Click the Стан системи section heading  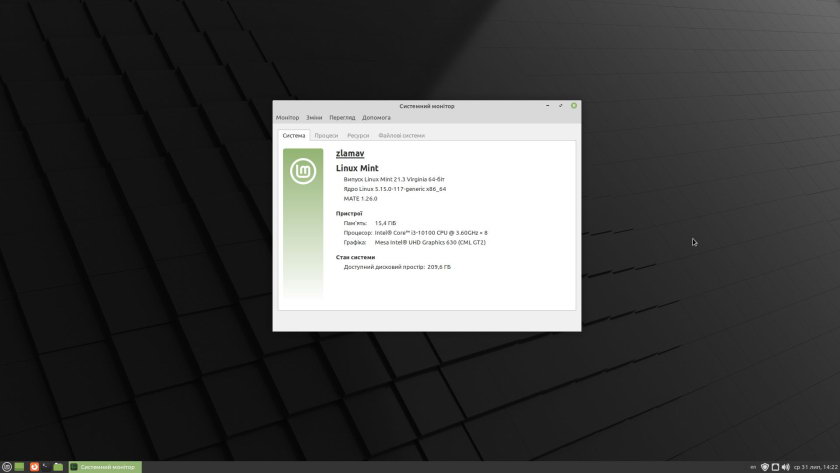tap(355, 257)
